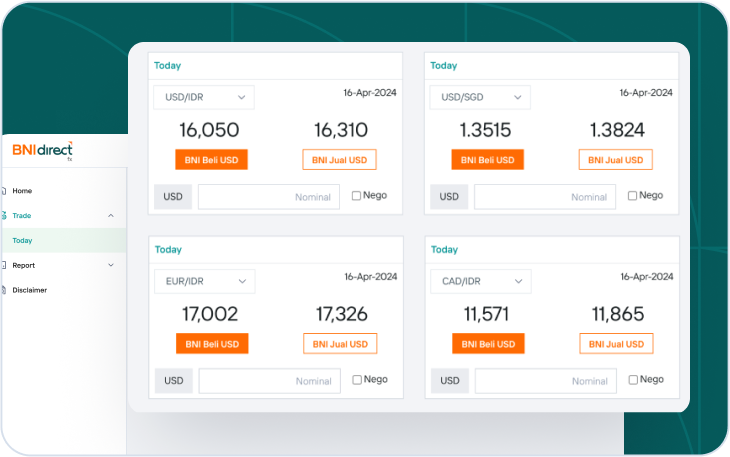Toggle Nego checkbox in EUR/IDR card

click(x=357, y=380)
